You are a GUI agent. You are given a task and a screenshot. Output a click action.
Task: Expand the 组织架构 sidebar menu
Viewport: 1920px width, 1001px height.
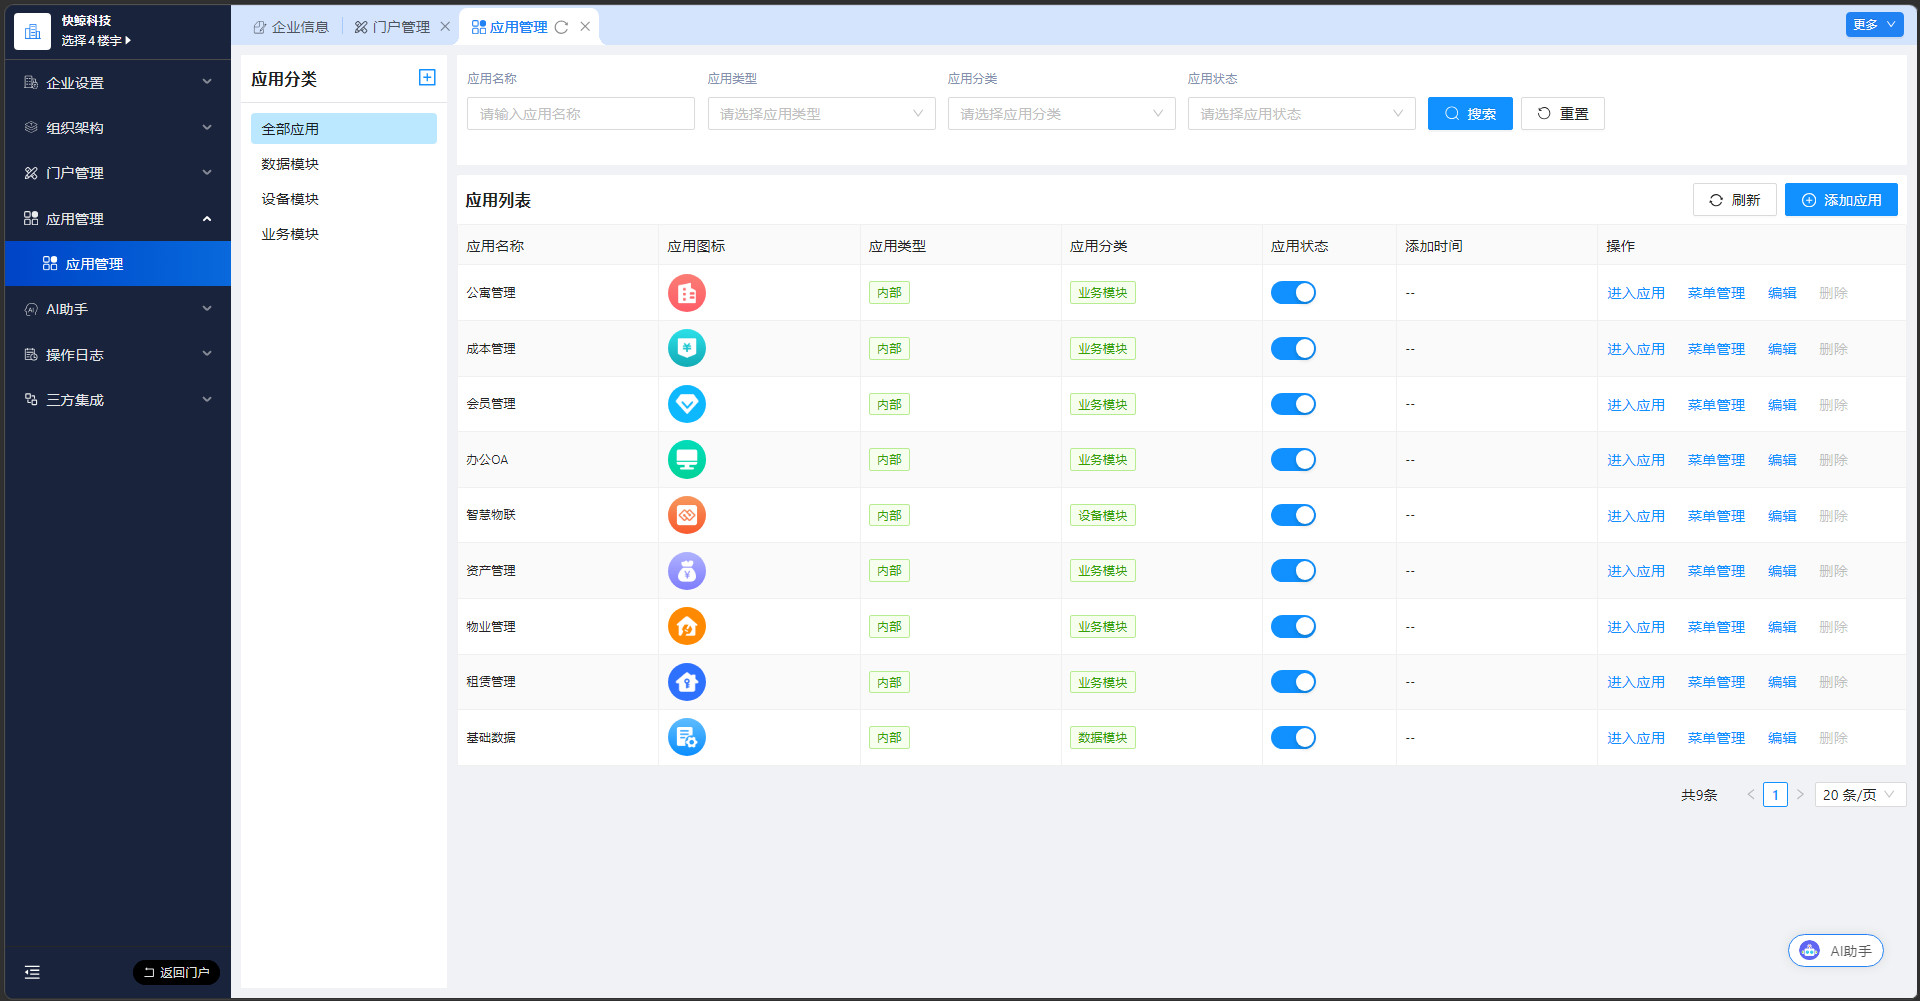[118, 128]
